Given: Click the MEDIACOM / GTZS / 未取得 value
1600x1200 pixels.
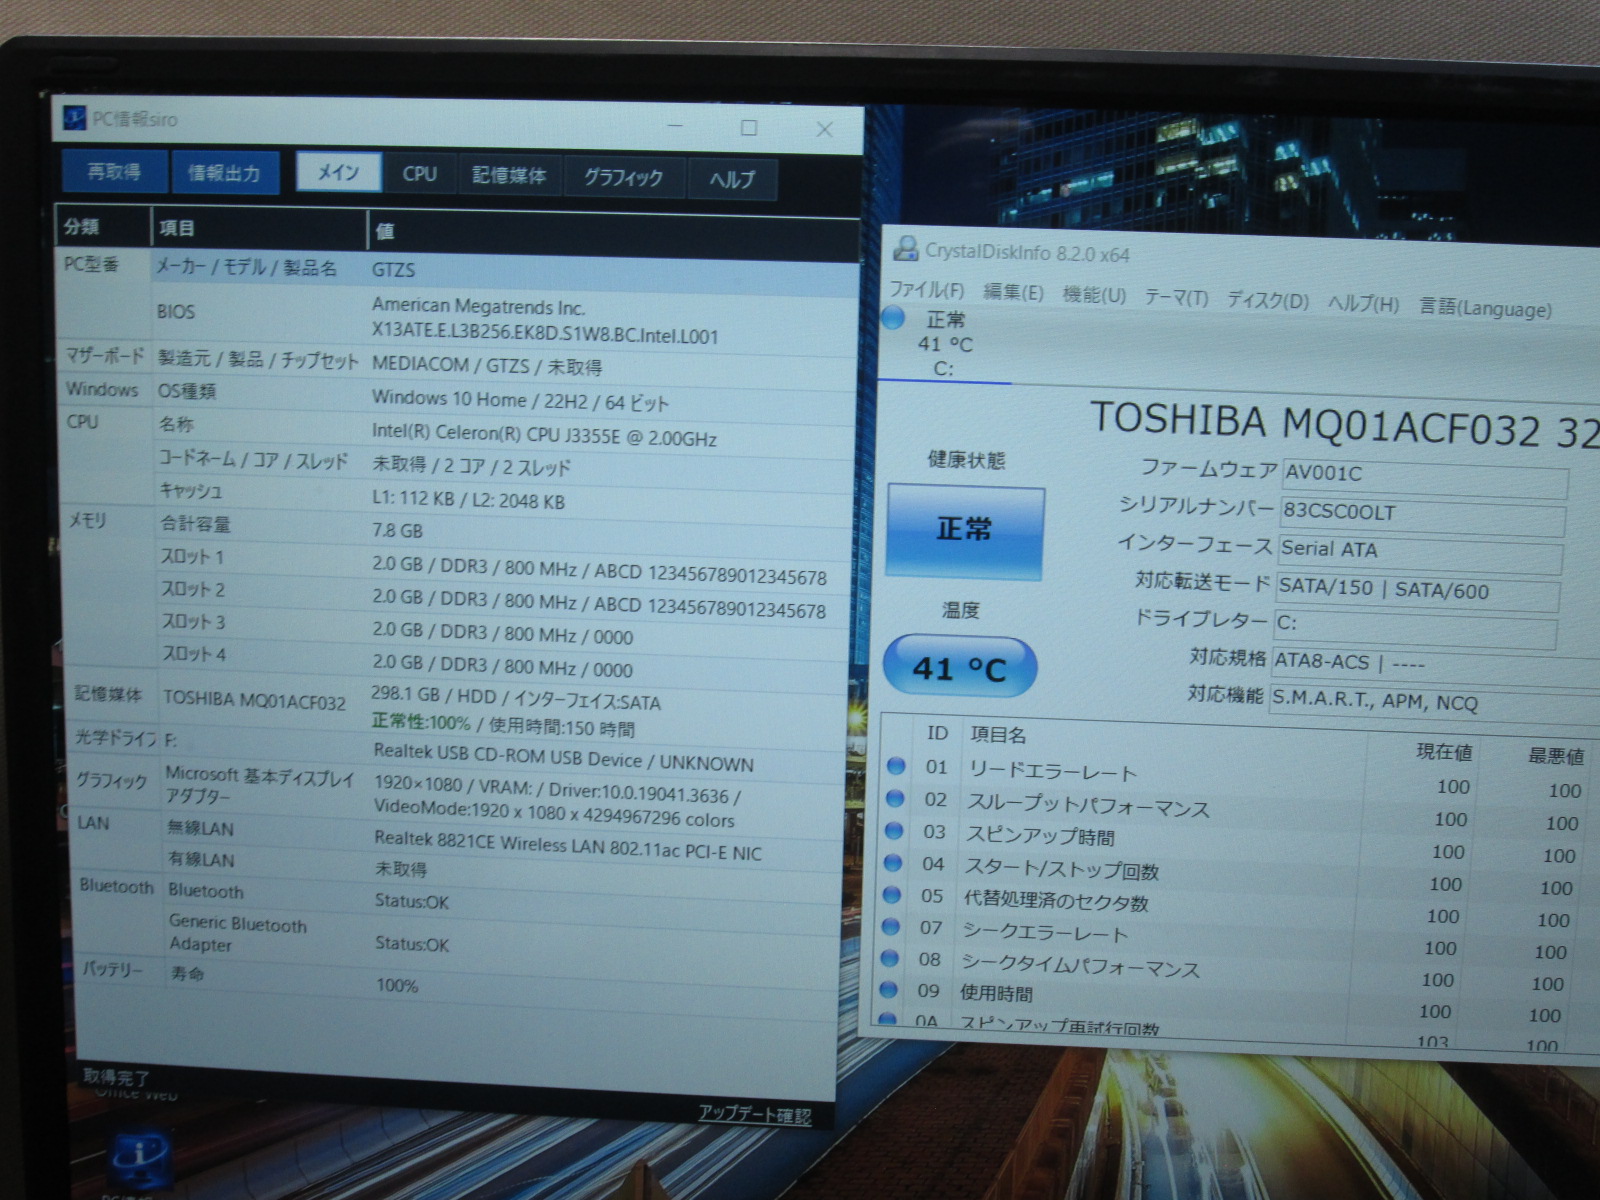Looking at the screenshot, I should pos(487,366).
